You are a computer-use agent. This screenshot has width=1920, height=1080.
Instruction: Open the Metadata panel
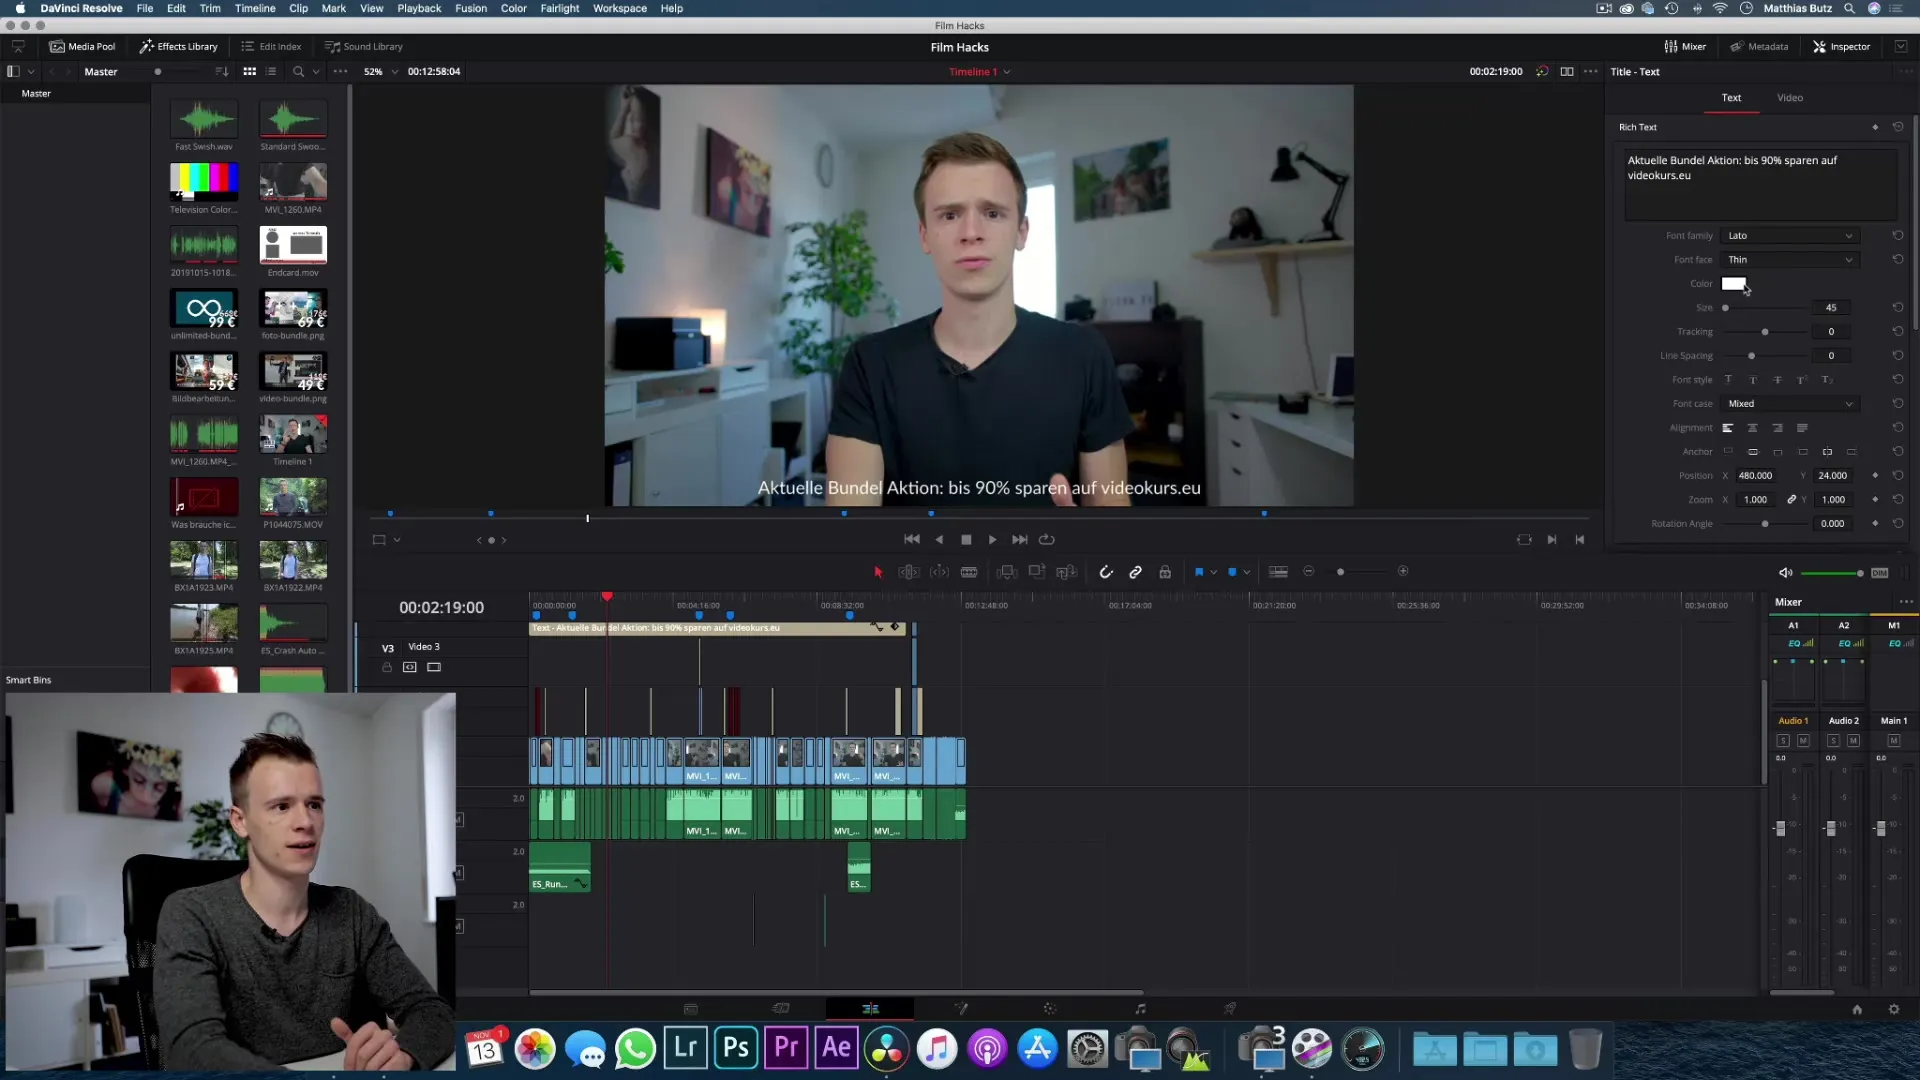(1759, 46)
